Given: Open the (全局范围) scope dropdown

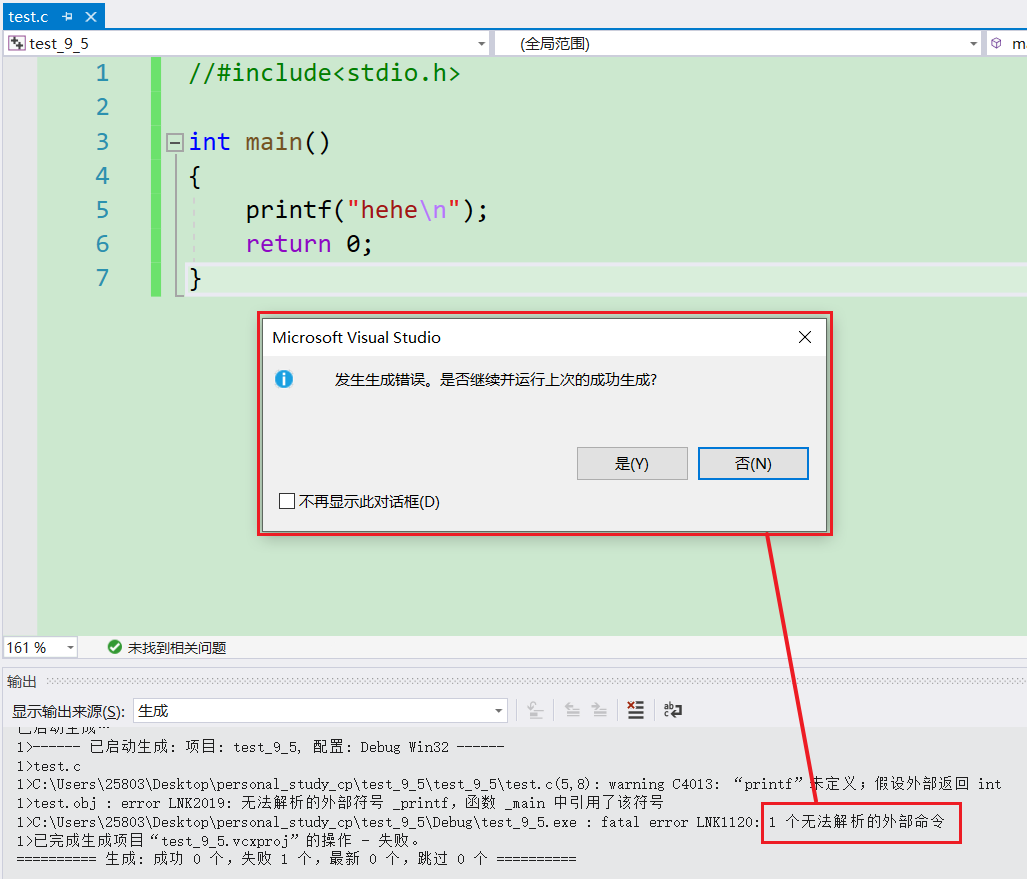Looking at the screenshot, I should pyautogui.click(x=973, y=44).
